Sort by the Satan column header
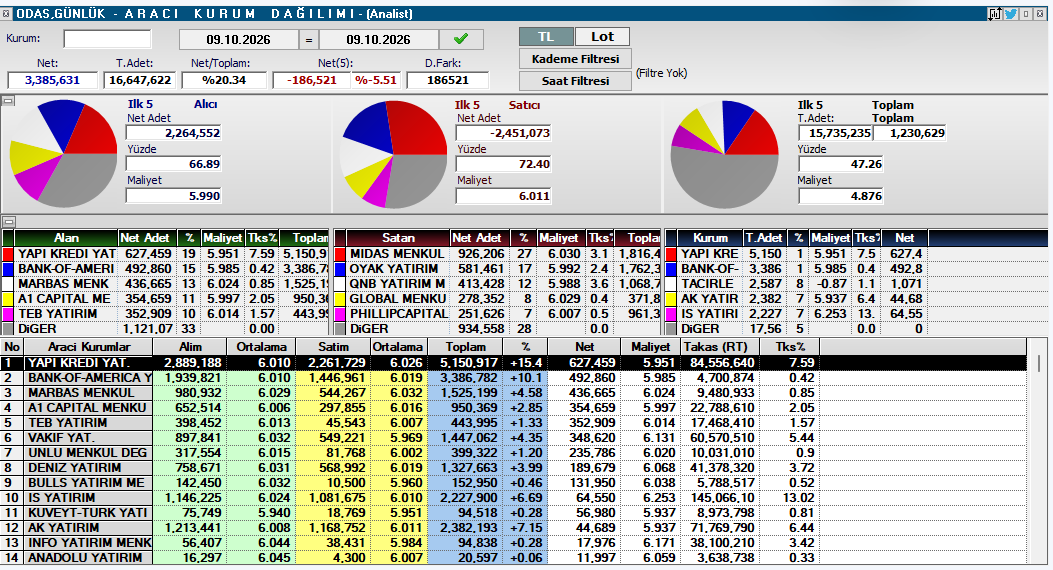Screen dimensions: 1053x570 point(398,238)
